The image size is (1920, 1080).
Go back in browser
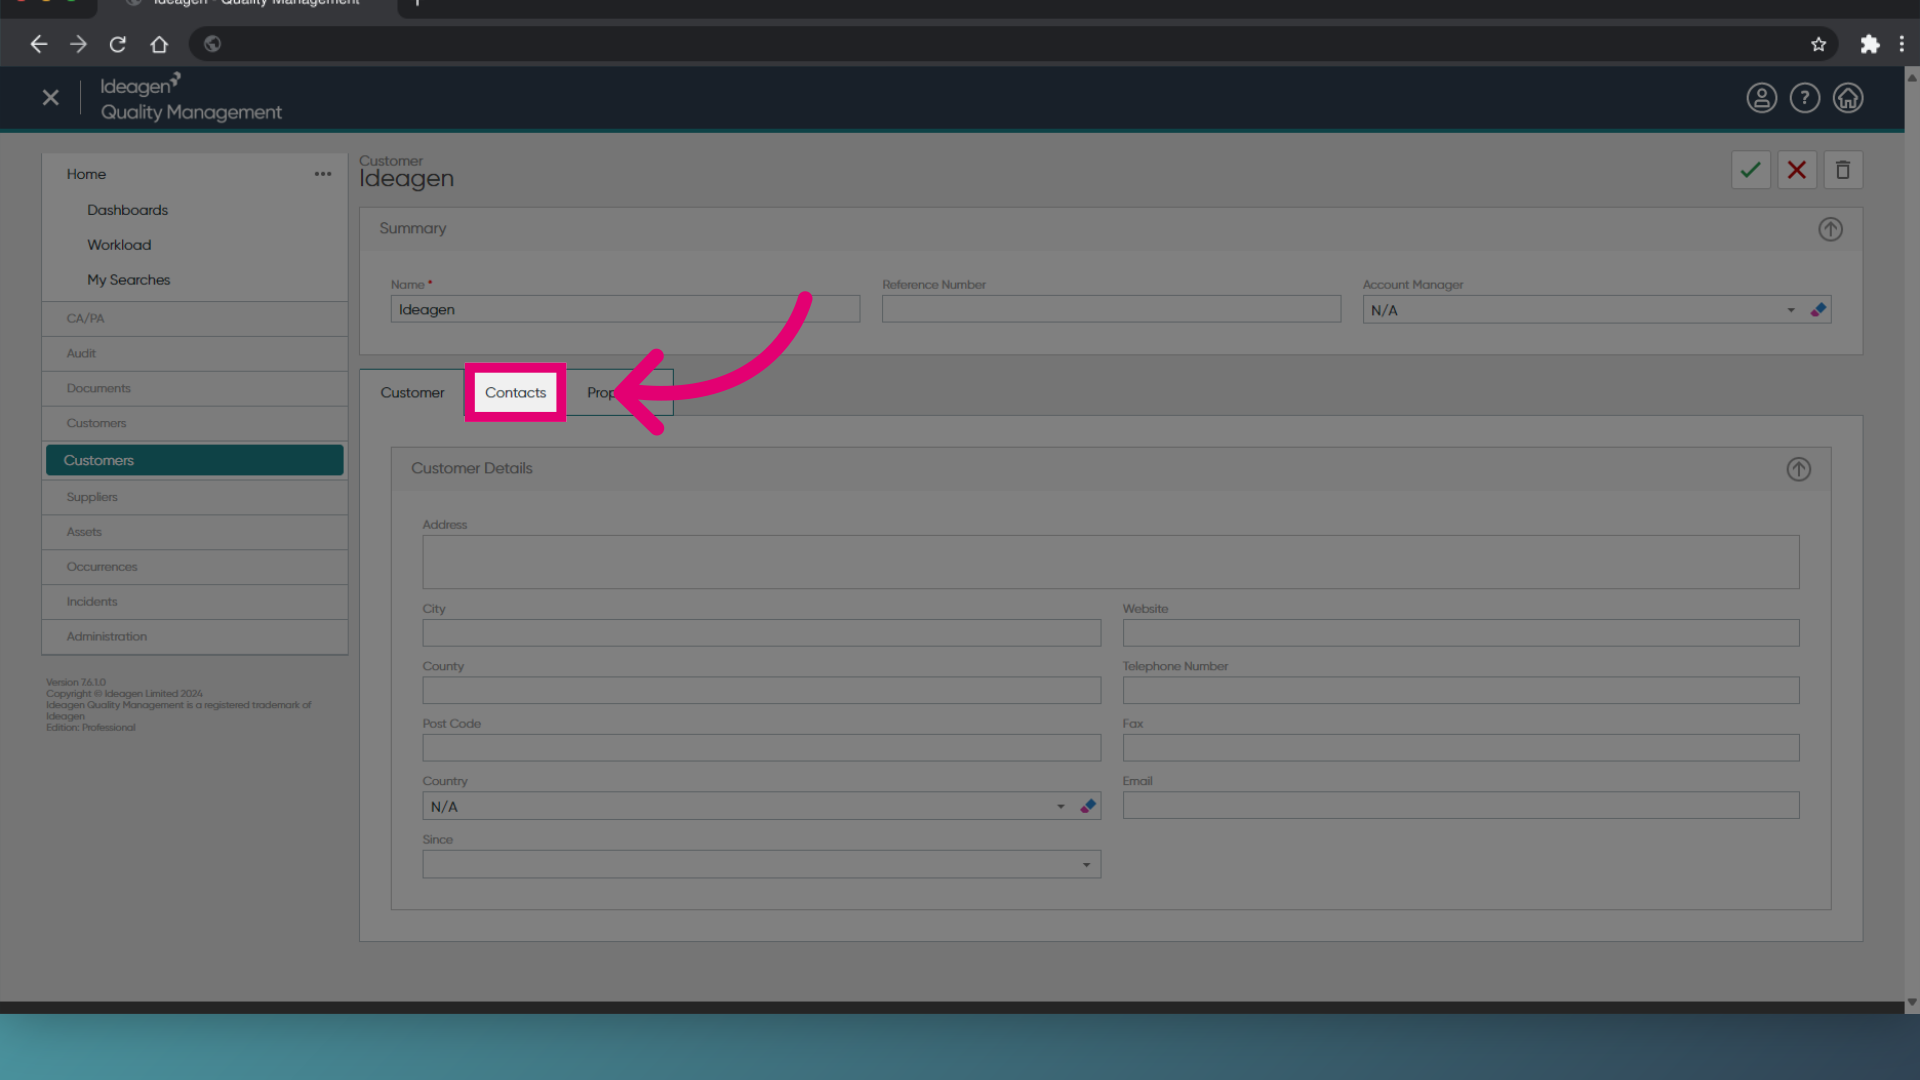pyautogui.click(x=38, y=44)
